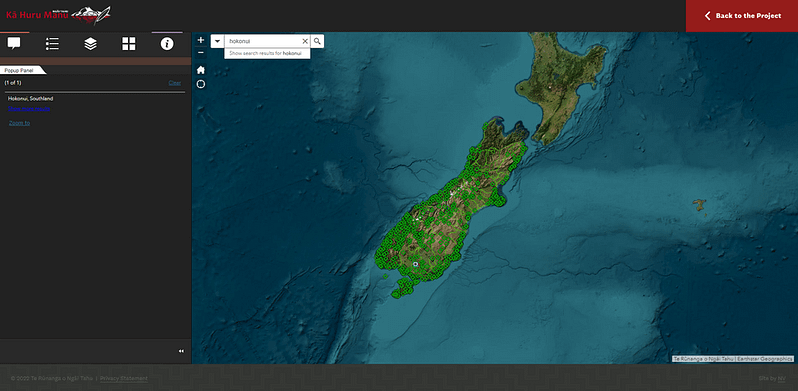The image size is (798, 391).
Task: Open the layers stack icon
Action: [x=91, y=44]
